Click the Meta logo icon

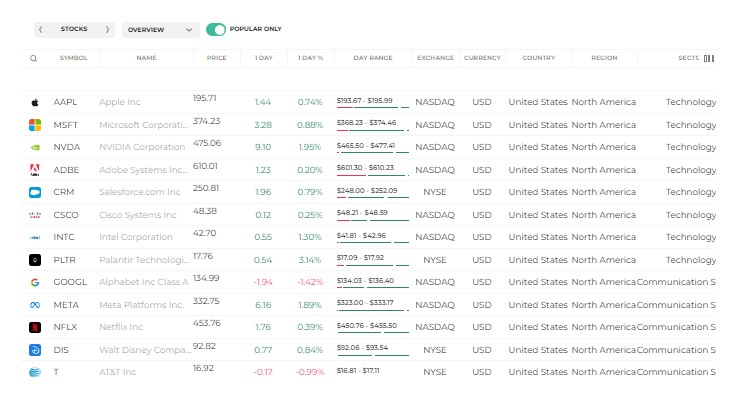(35, 305)
